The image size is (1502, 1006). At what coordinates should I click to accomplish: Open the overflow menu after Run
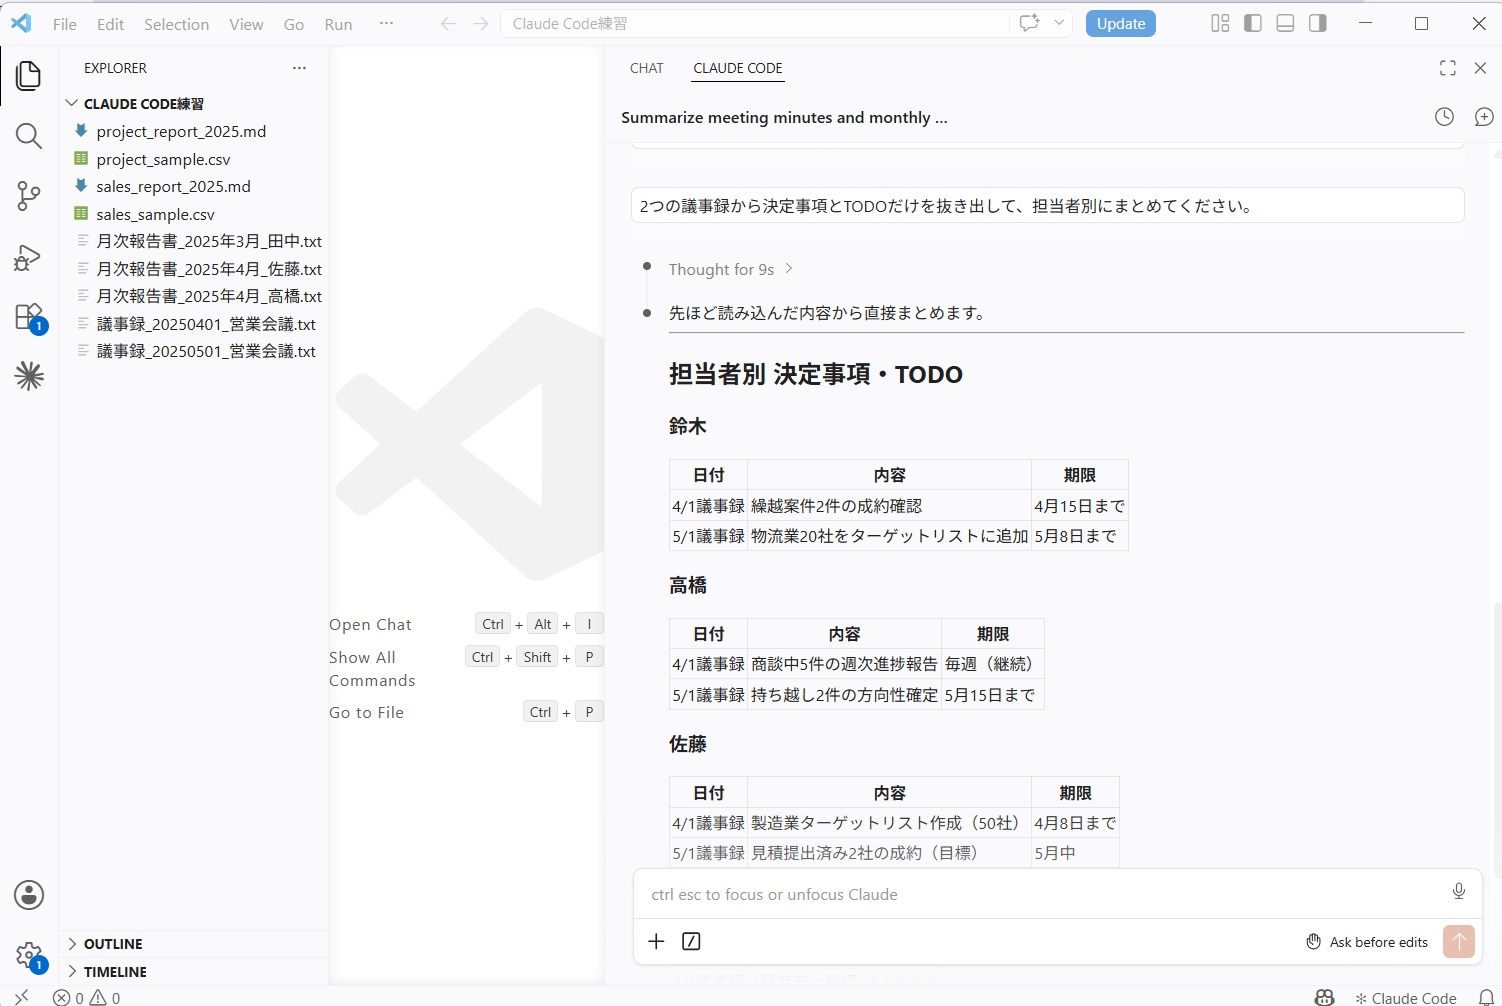(386, 24)
